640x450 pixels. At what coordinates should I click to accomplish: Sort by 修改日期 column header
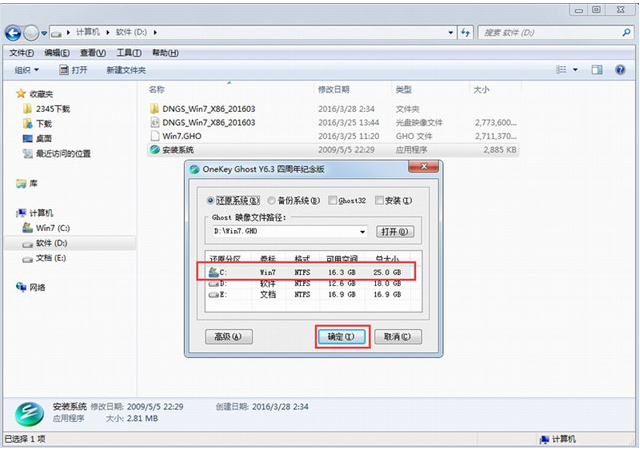point(333,89)
